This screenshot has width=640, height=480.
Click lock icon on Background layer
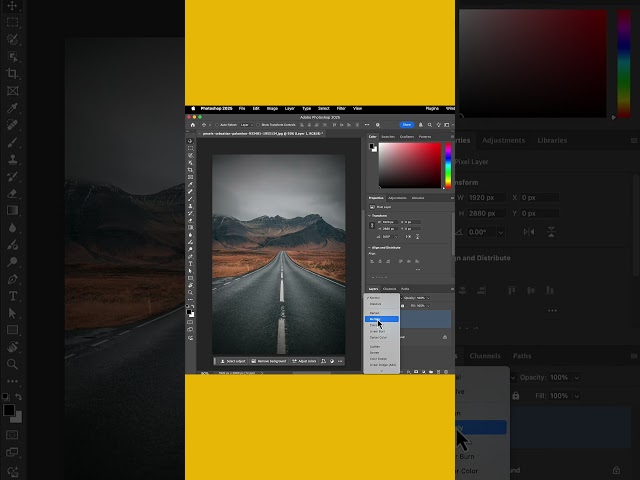[x=445, y=337]
